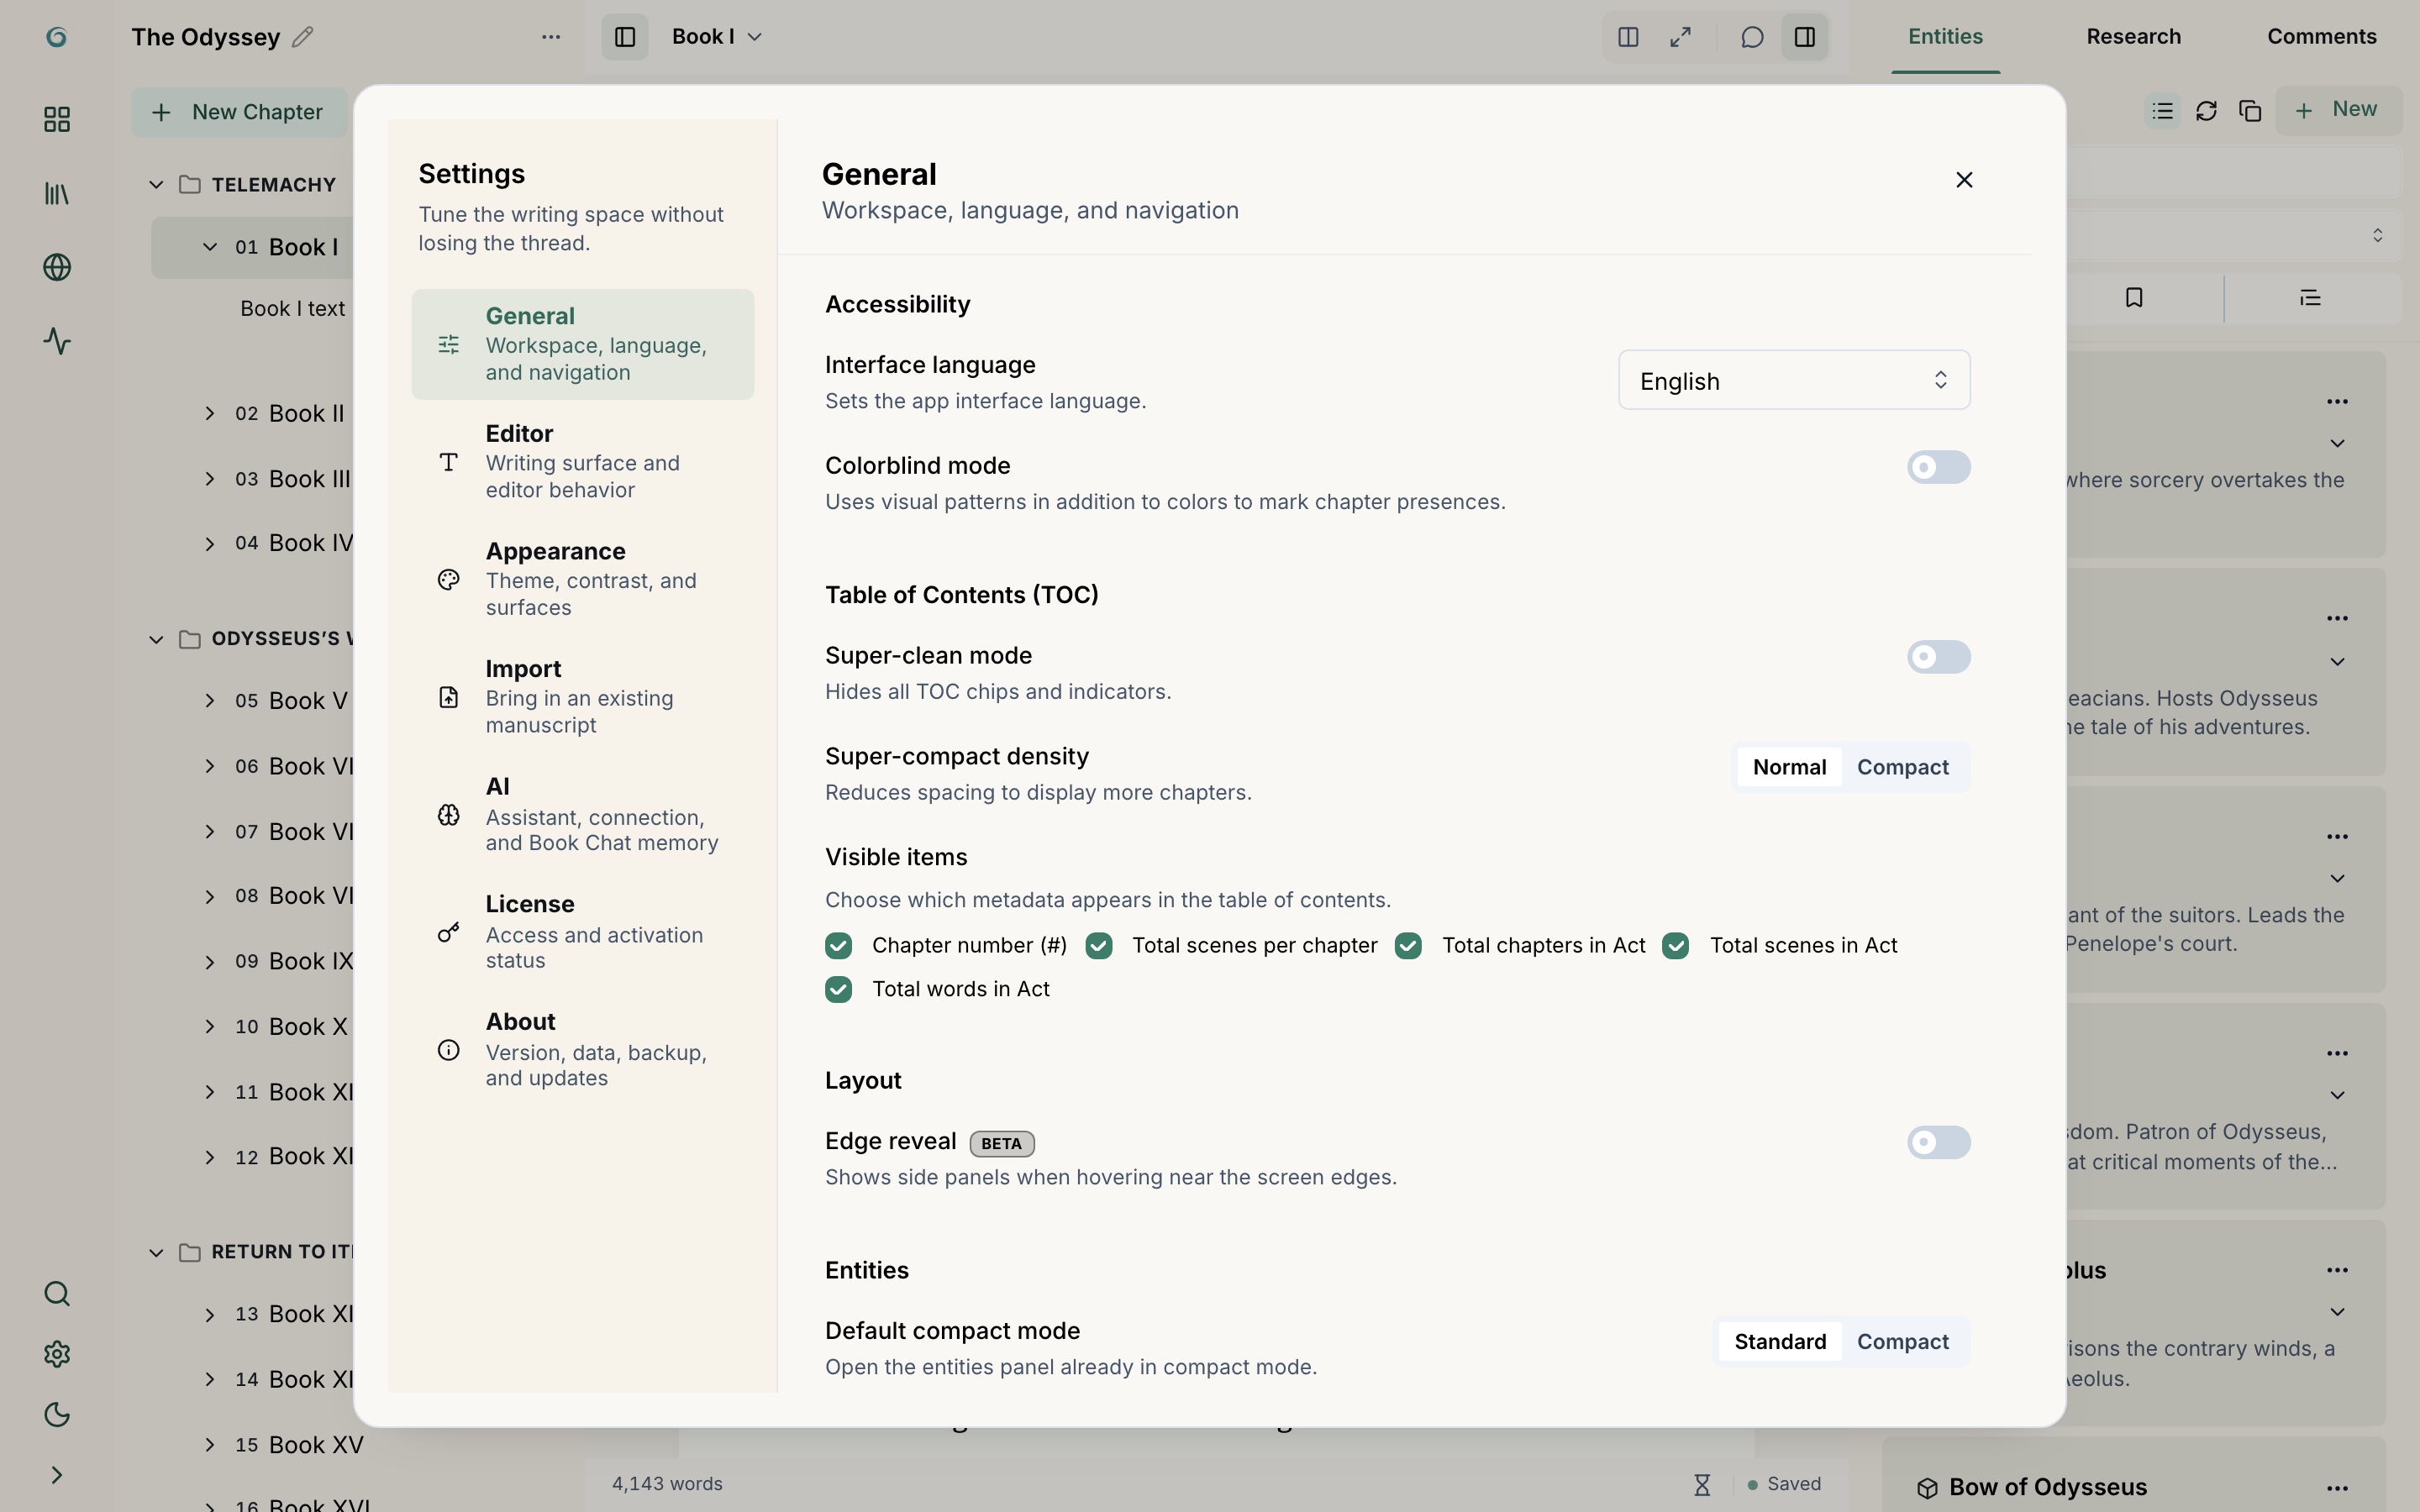
Task: Set entities default mode to Standard
Action: click(1780, 1342)
